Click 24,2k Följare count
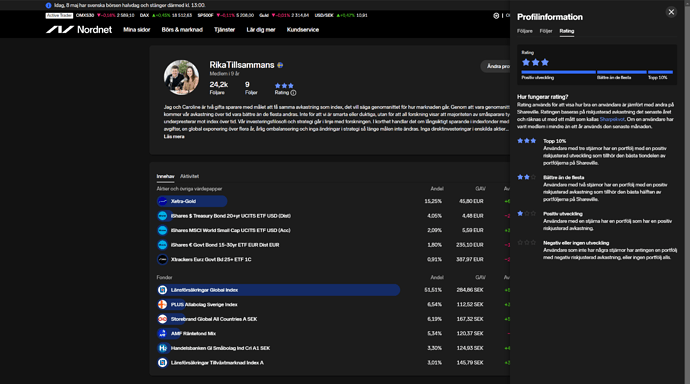Viewport: 690px width, 384px height. pyautogui.click(x=219, y=88)
